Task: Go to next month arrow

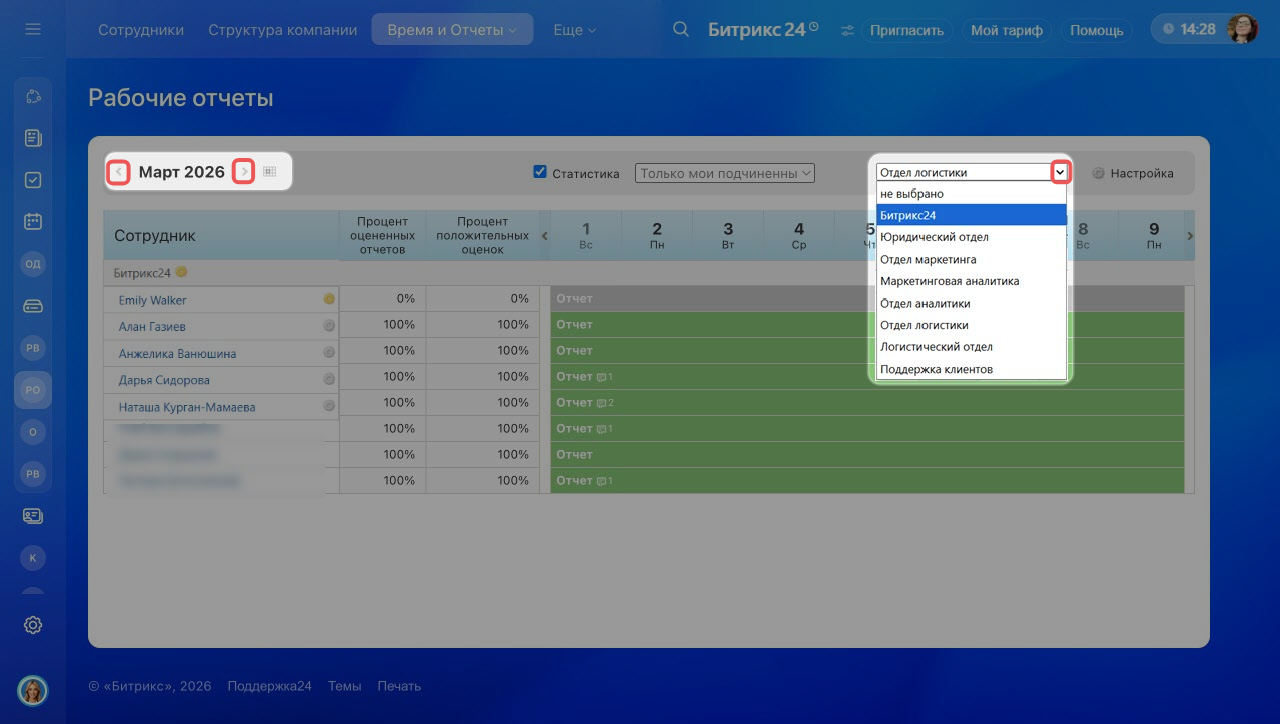Action: 244,172
